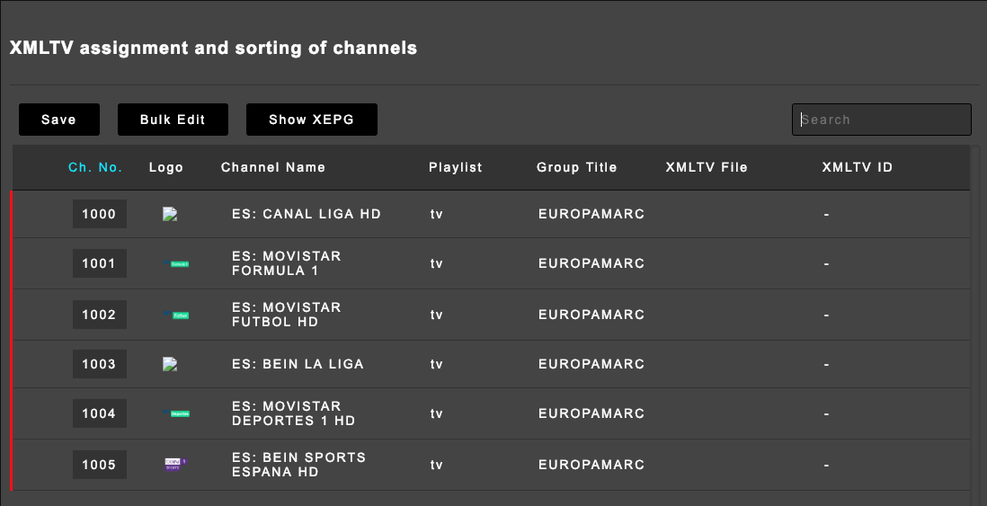This screenshot has height=506, width=987.
Task: Sort by Playlist column header
Action: (x=455, y=168)
